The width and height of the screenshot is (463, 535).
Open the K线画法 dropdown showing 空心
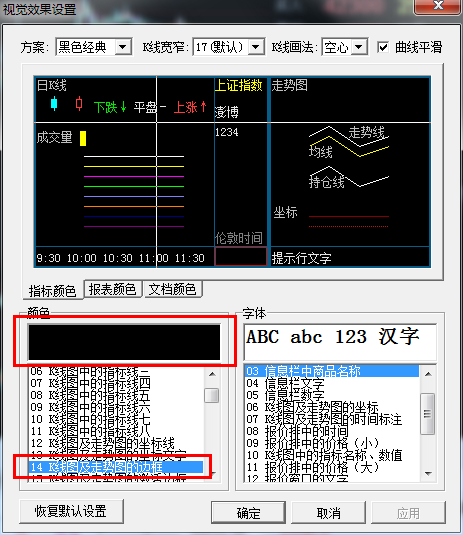point(344,47)
